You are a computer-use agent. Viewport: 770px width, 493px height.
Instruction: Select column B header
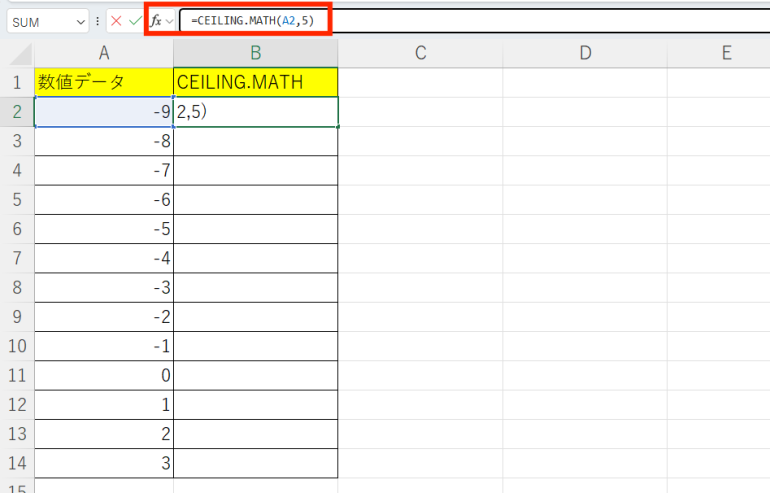pyautogui.click(x=256, y=53)
